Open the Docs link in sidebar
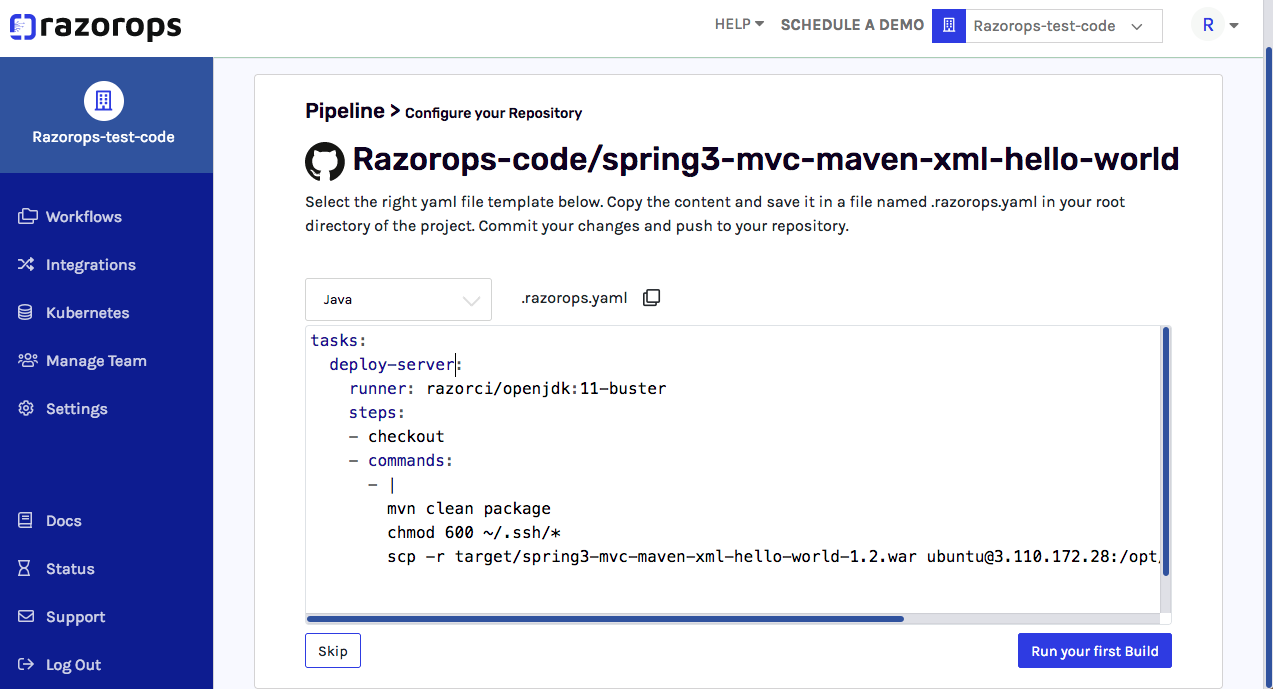Screen dimensions: 1273x689 (x=63, y=521)
